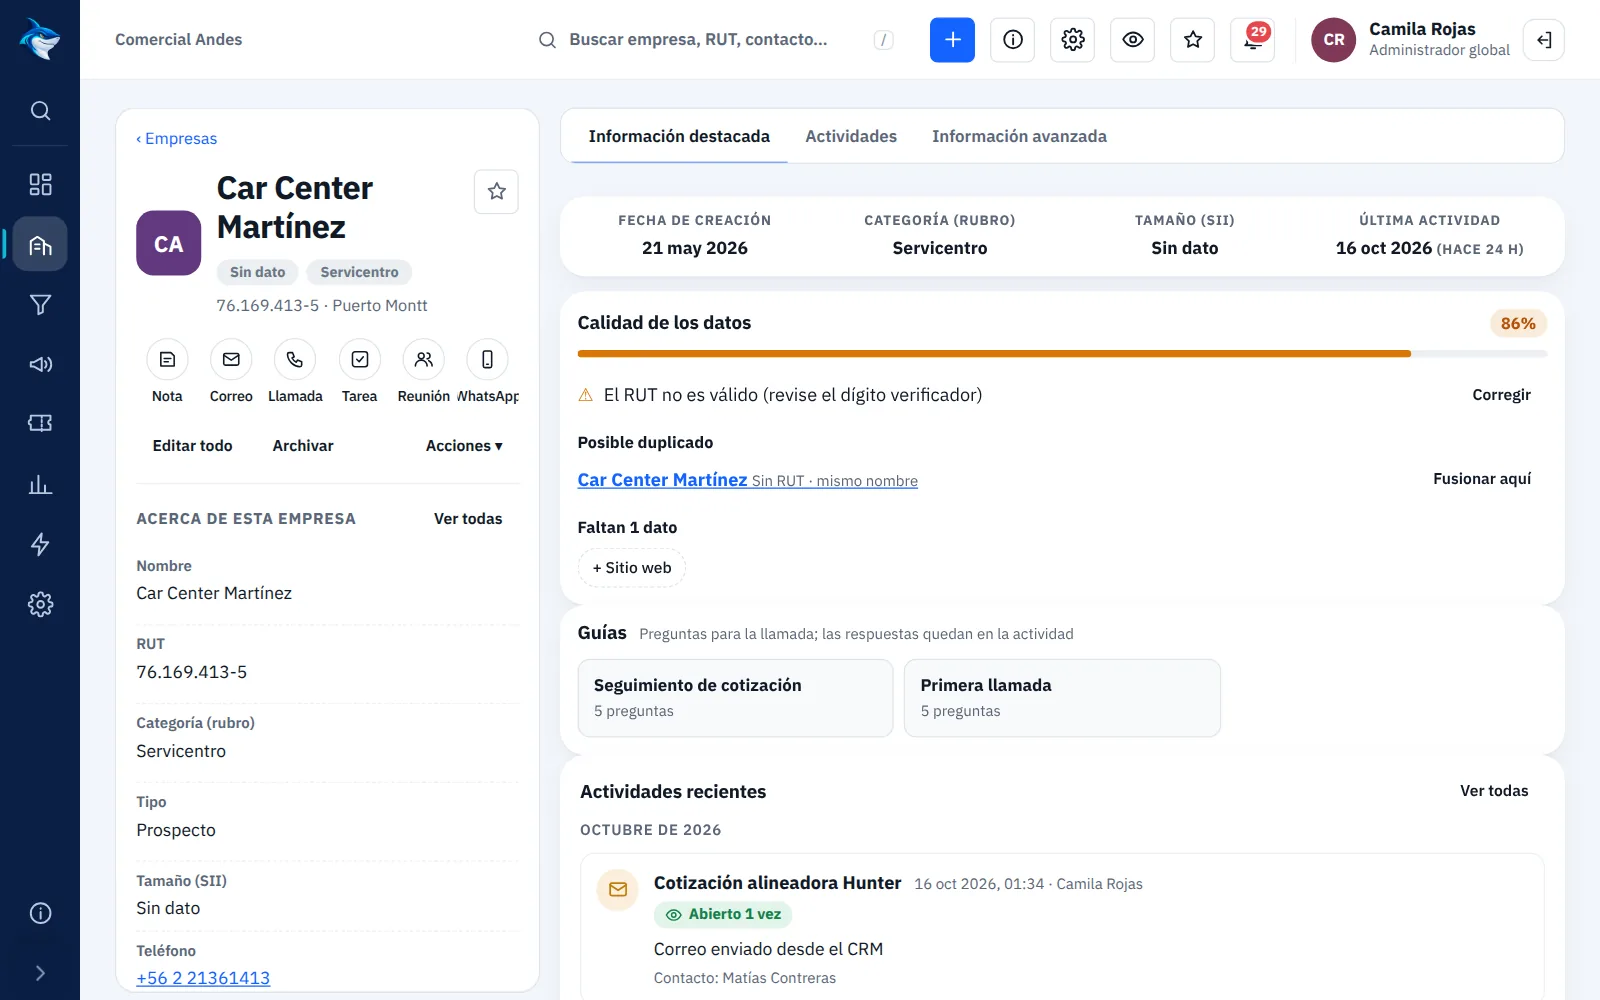Go back via the Empresas breadcrumb link
This screenshot has width=1600, height=1000.
coord(176,139)
